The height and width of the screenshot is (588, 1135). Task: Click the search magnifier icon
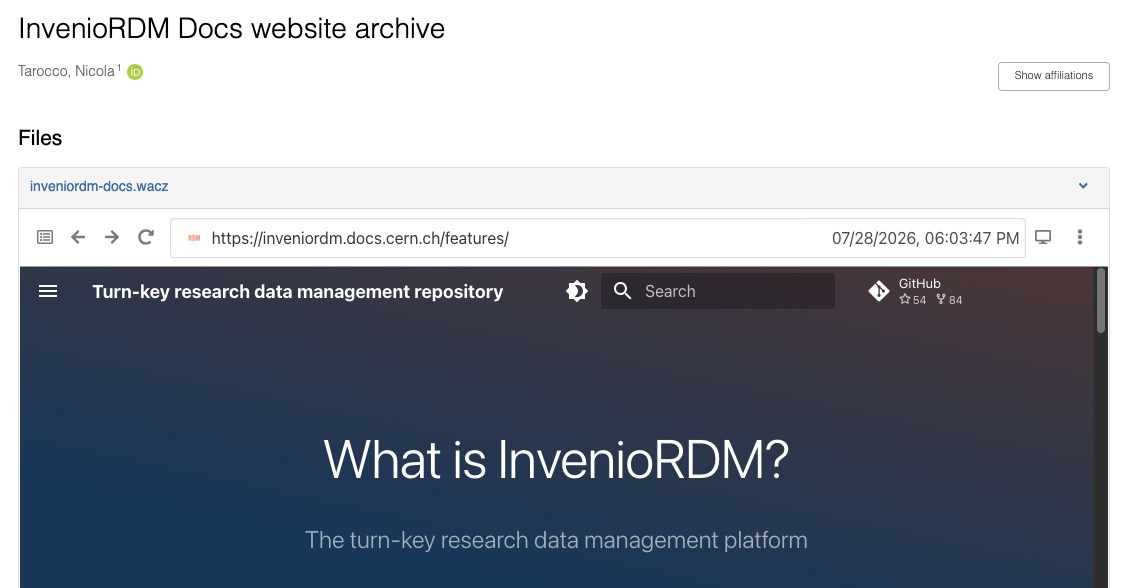tap(623, 291)
